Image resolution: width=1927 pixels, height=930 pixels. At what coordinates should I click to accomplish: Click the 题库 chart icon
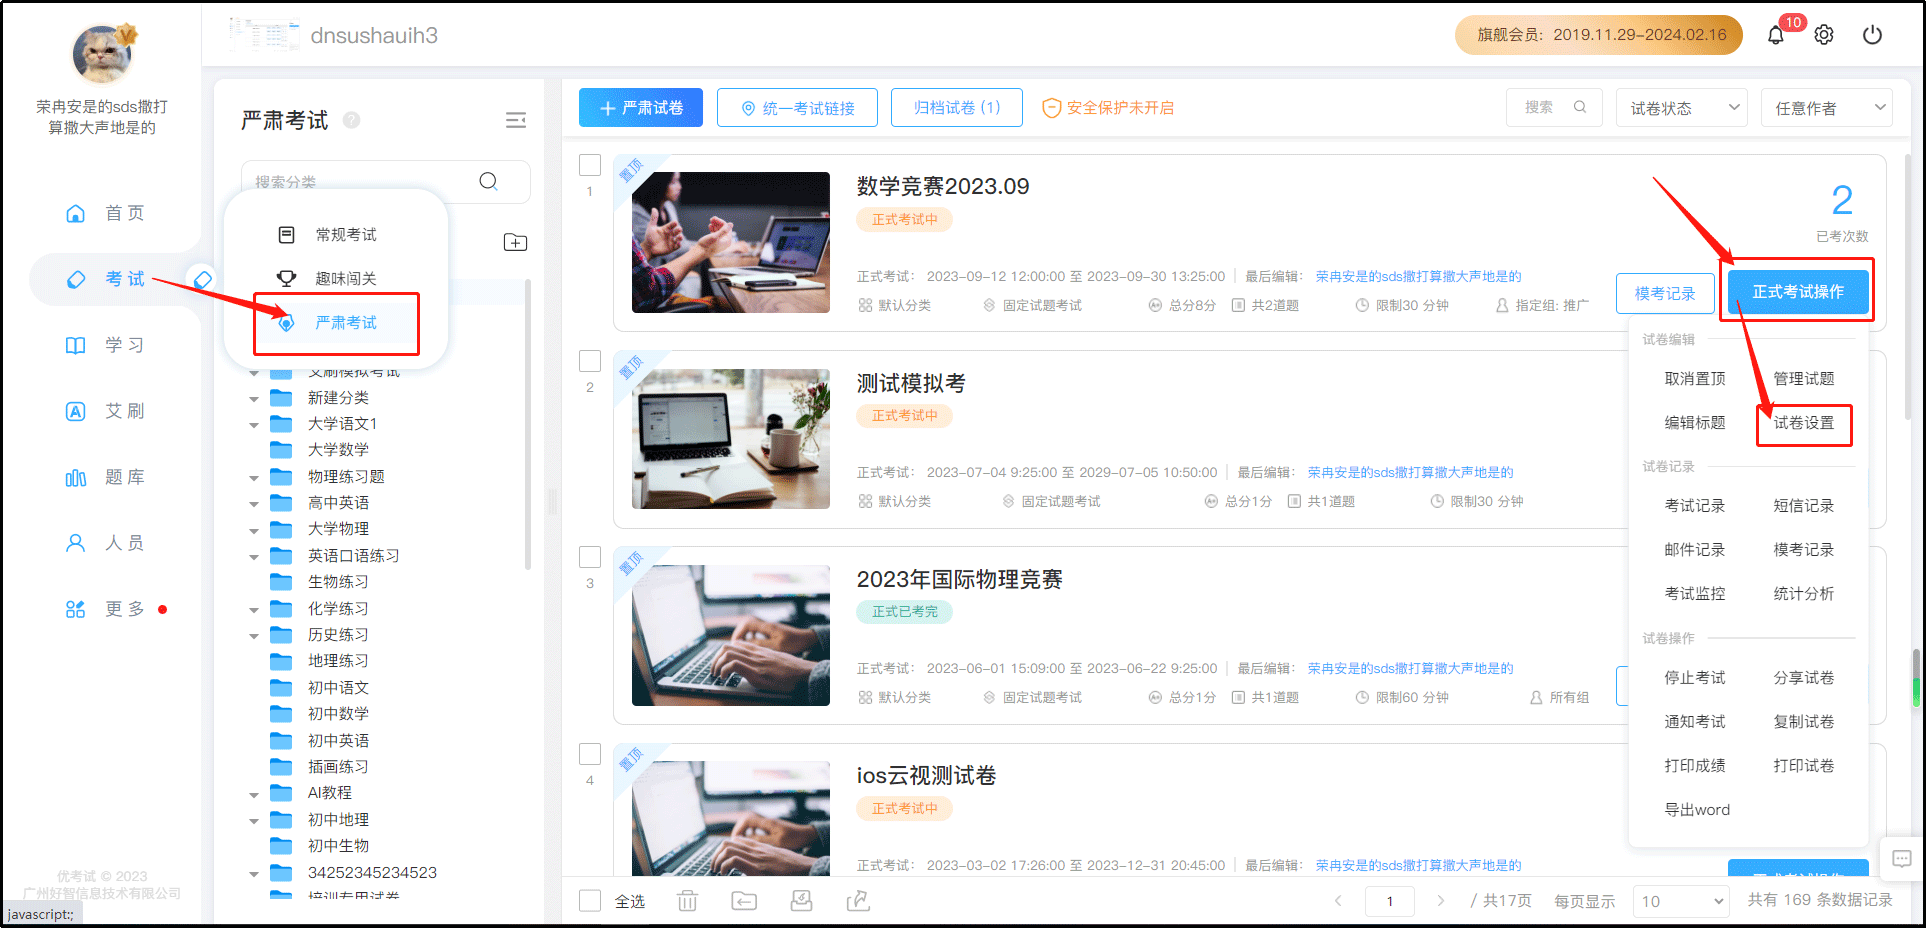click(76, 477)
